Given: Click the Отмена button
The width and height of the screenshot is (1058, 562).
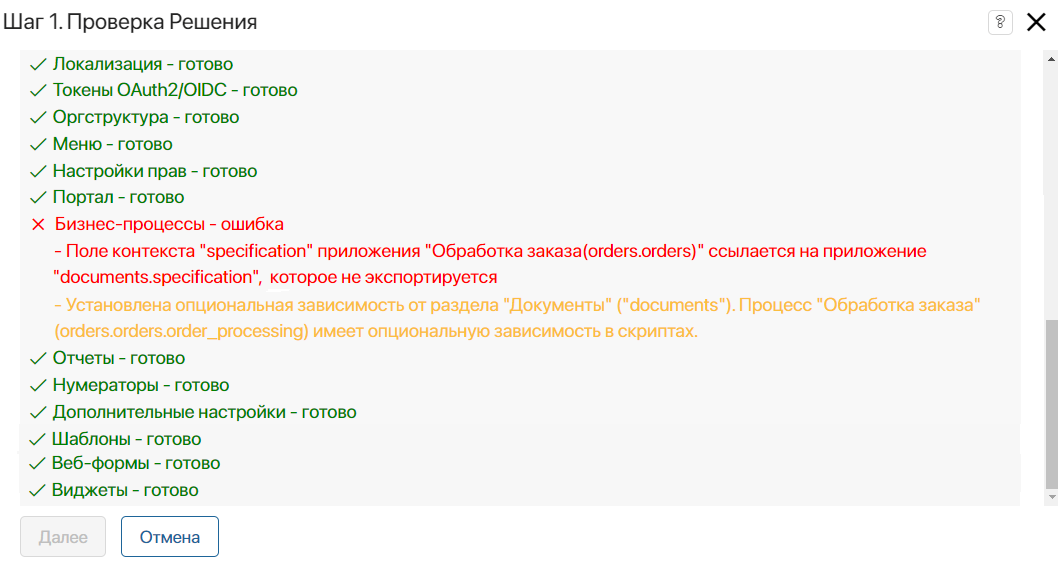Looking at the screenshot, I should click(170, 537).
